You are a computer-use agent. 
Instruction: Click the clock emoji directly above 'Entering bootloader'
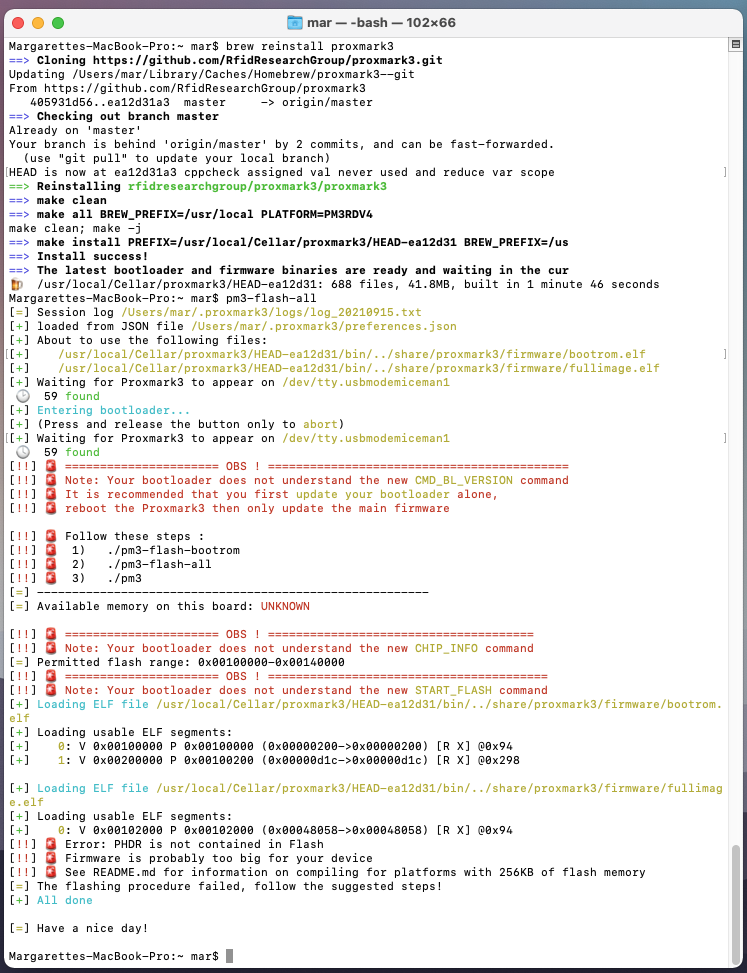(22, 396)
